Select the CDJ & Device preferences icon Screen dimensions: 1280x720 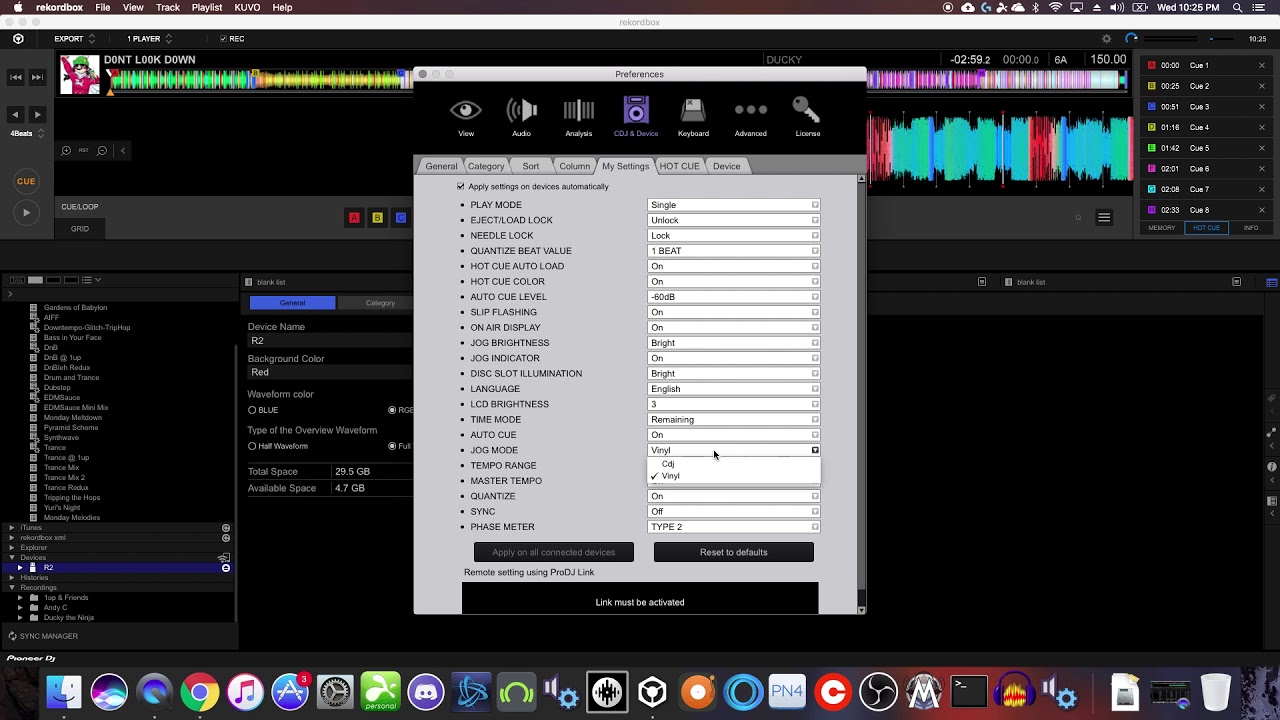[636, 117]
